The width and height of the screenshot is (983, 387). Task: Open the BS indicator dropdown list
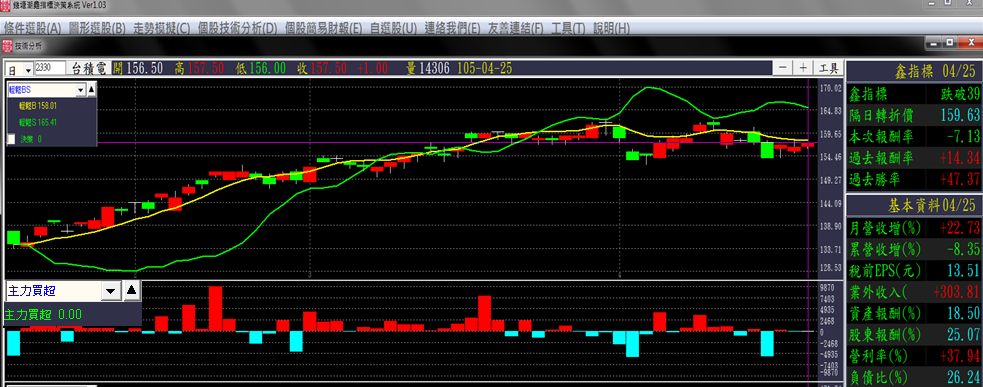click(x=80, y=90)
